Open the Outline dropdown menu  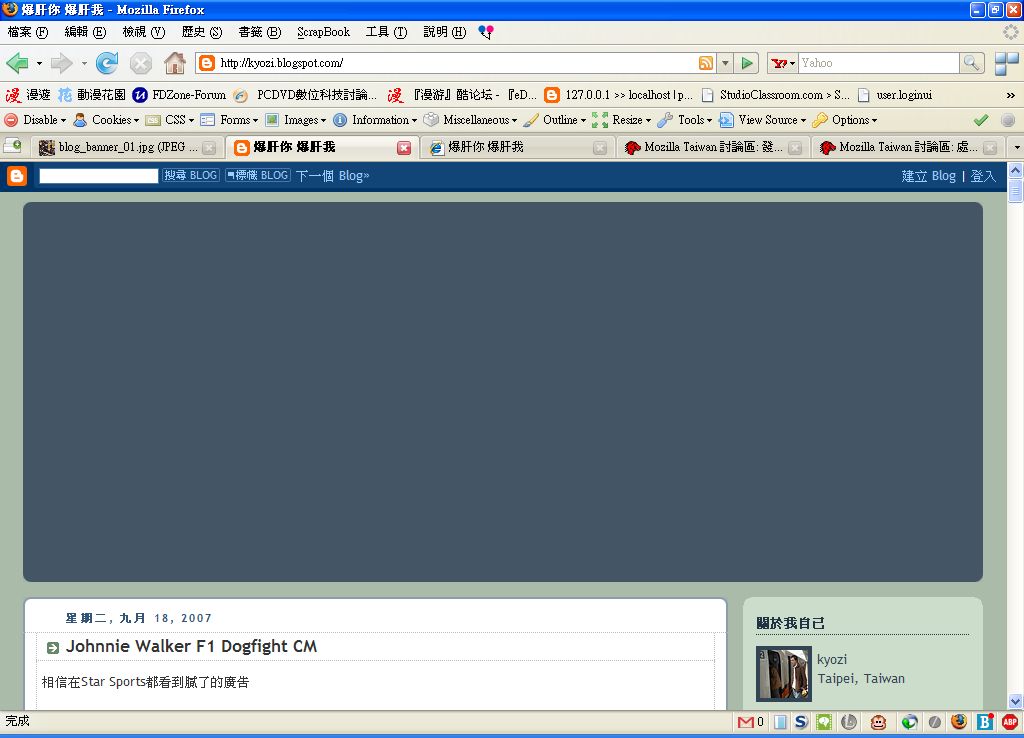click(x=555, y=120)
